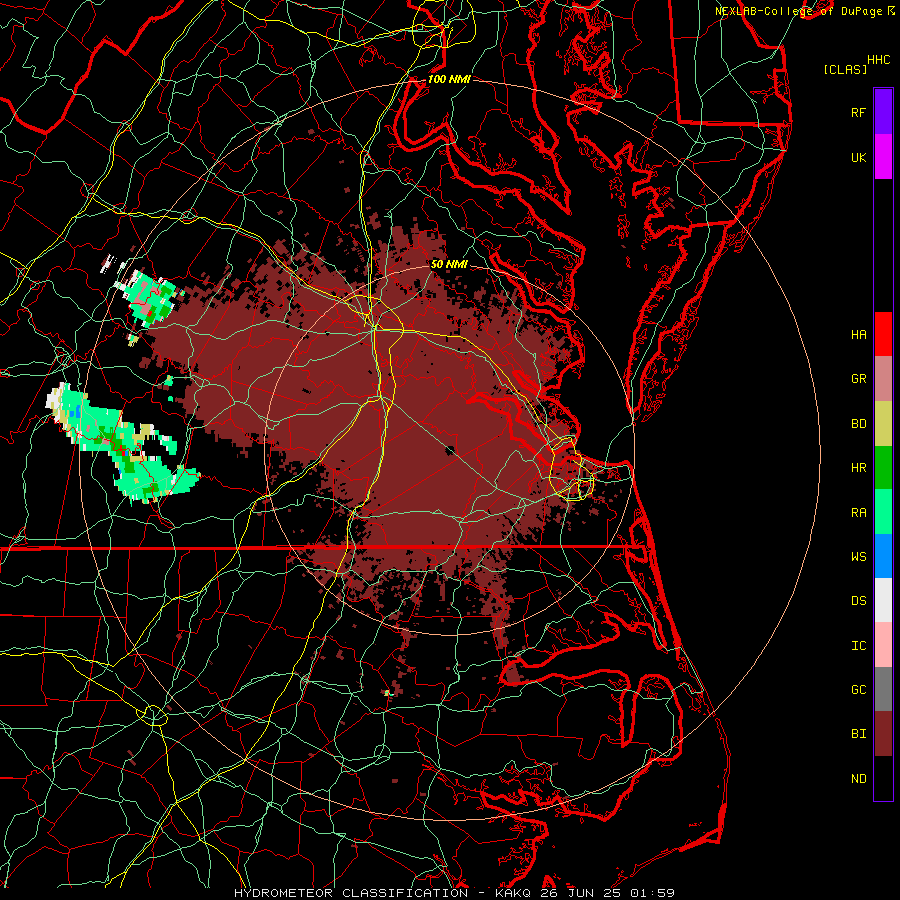Click the UK legend label
The height and width of the screenshot is (900, 900).
[x=859, y=157]
